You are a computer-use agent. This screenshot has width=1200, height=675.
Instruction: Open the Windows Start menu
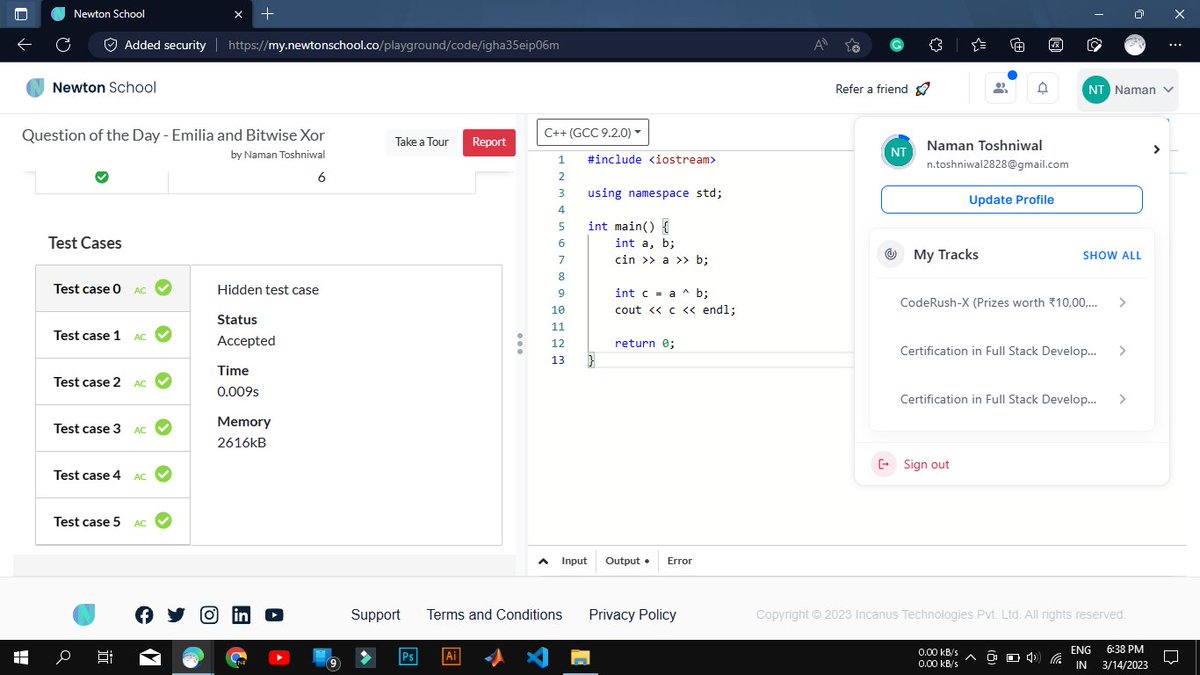[23, 657]
